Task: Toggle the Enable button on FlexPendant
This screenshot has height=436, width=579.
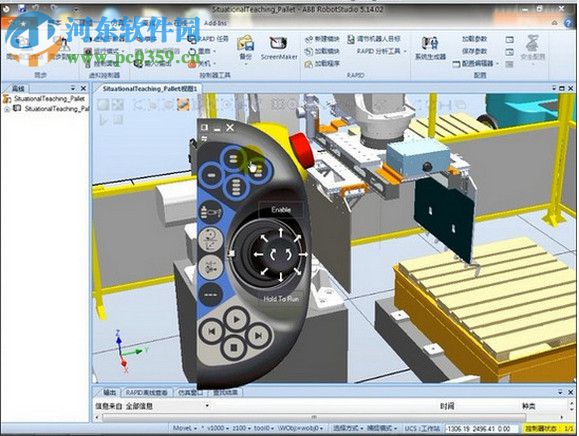Action: pyautogui.click(x=281, y=210)
